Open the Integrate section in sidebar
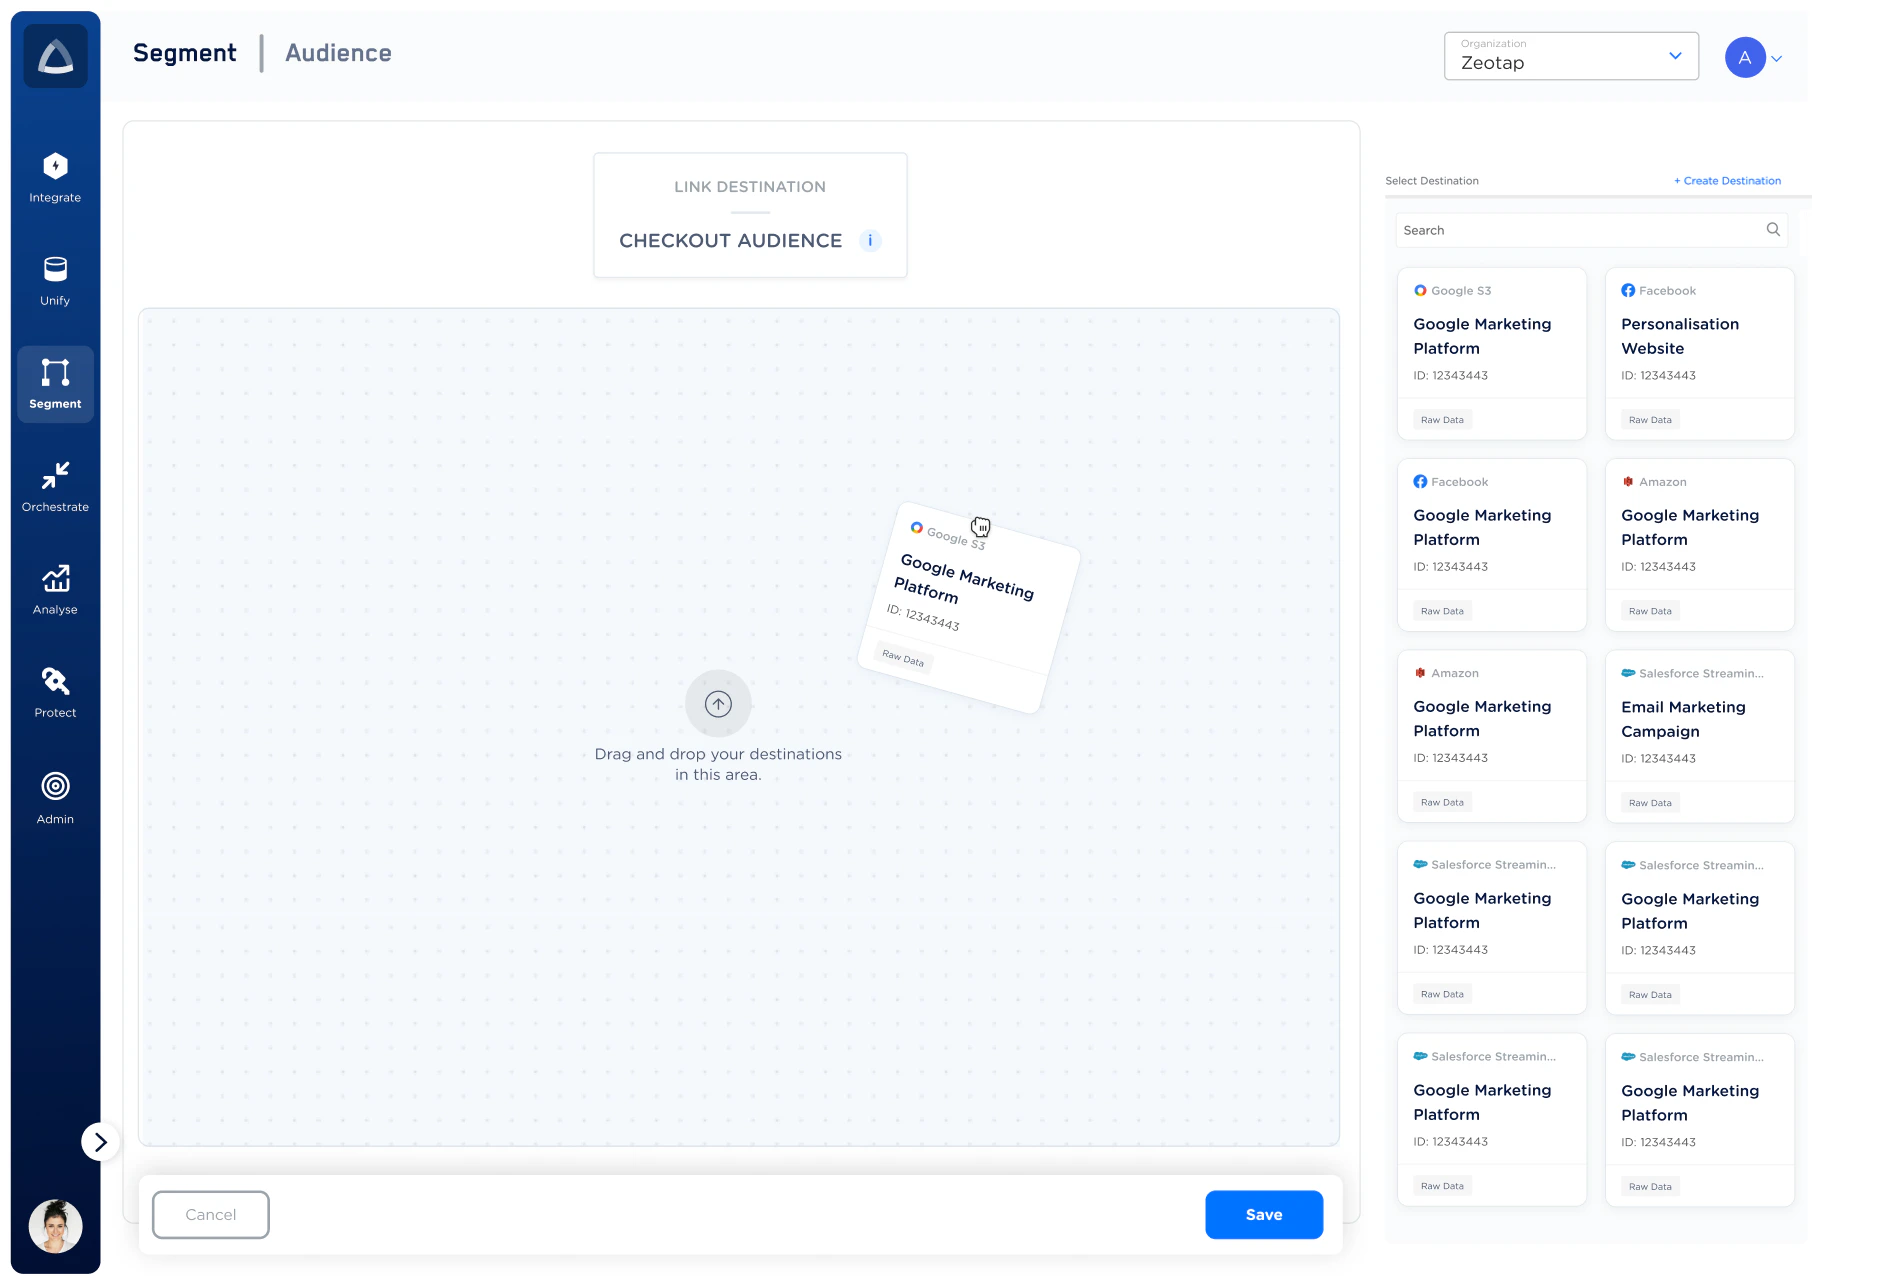 [55, 178]
